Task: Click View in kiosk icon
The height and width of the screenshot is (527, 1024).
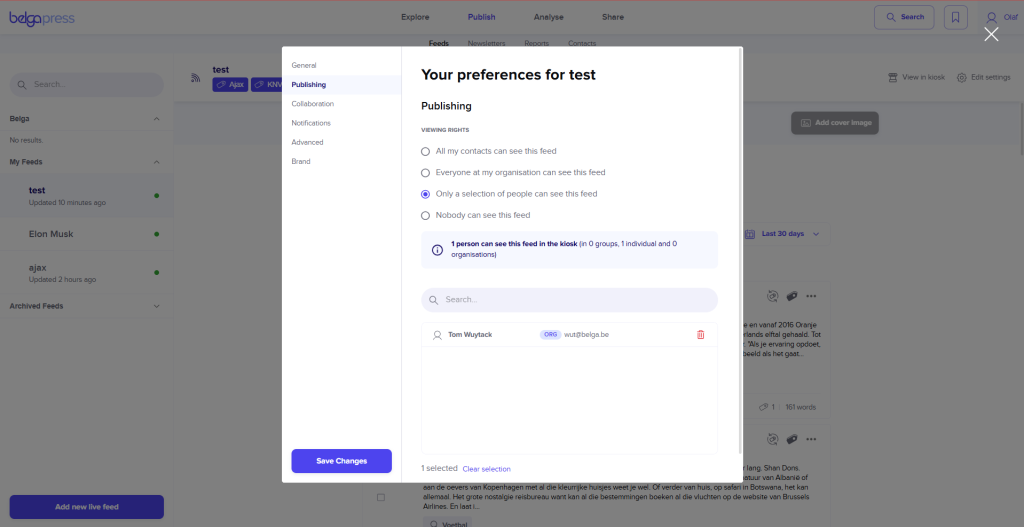Action: (893, 78)
